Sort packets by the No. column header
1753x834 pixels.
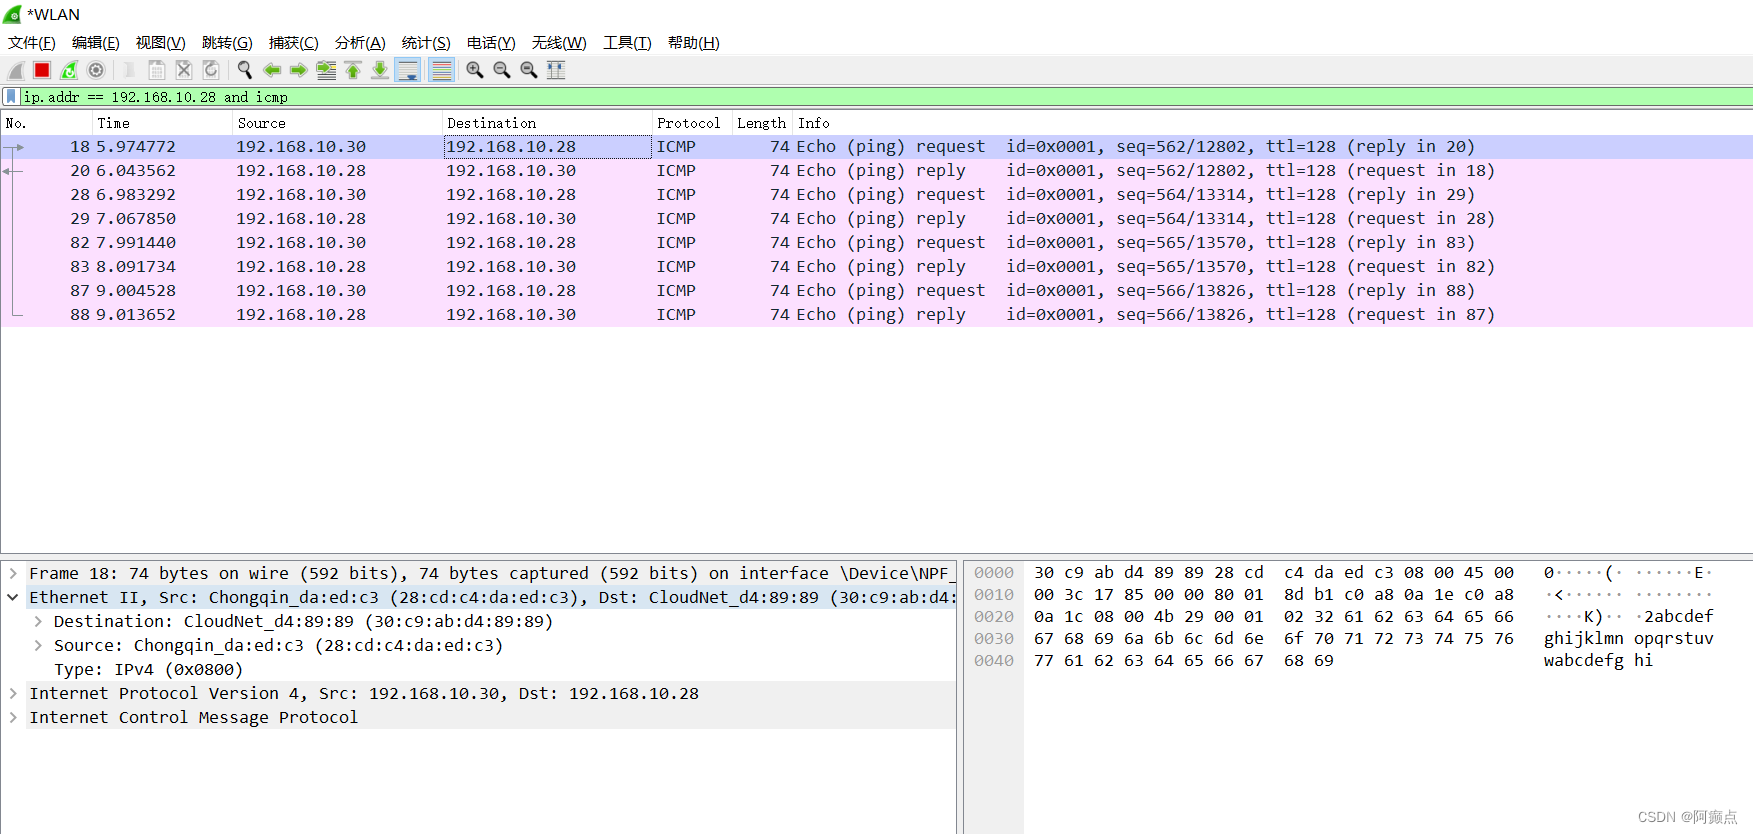[x=46, y=123]
